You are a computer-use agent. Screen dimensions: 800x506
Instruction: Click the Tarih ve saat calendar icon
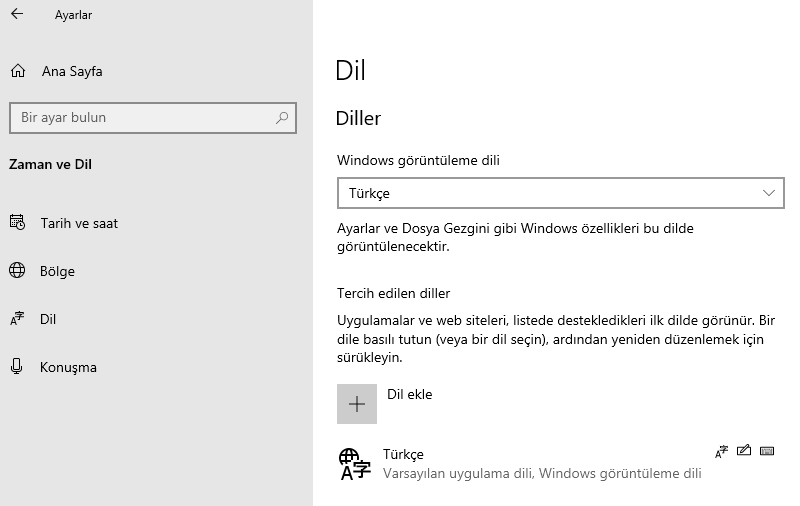click(17, 222)
